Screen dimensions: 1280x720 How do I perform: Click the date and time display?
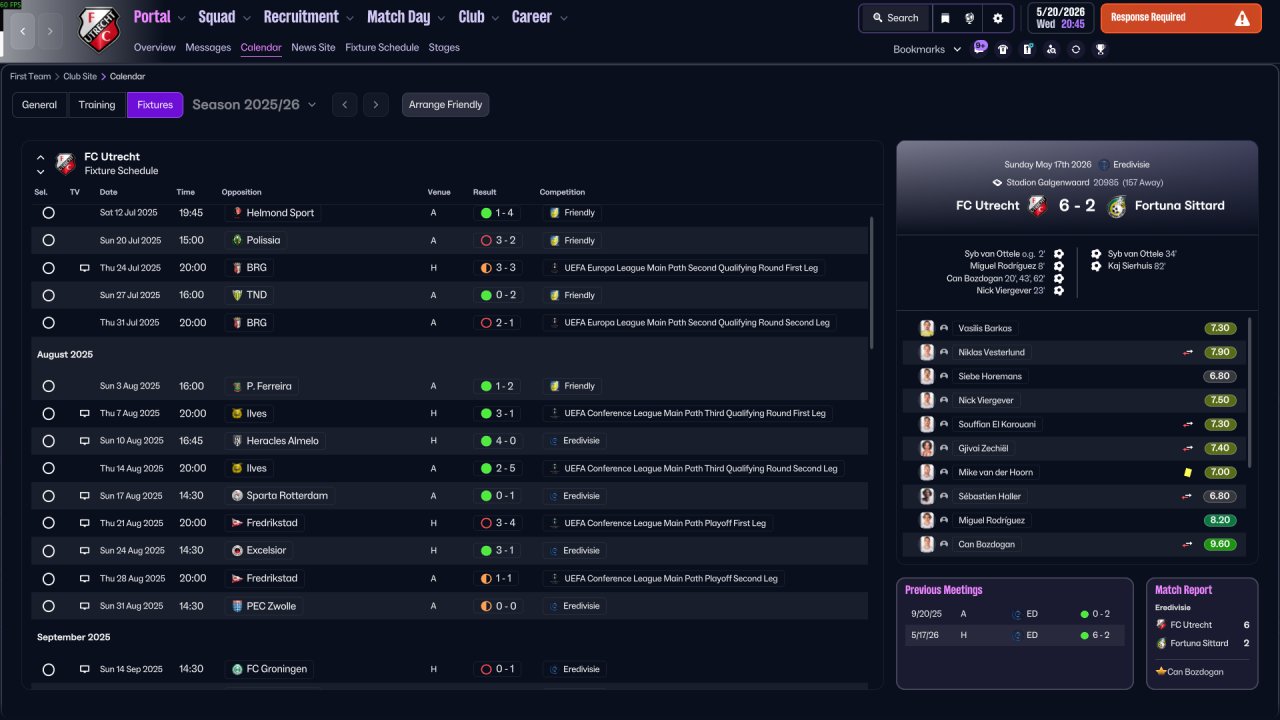tap(1060, 18)
